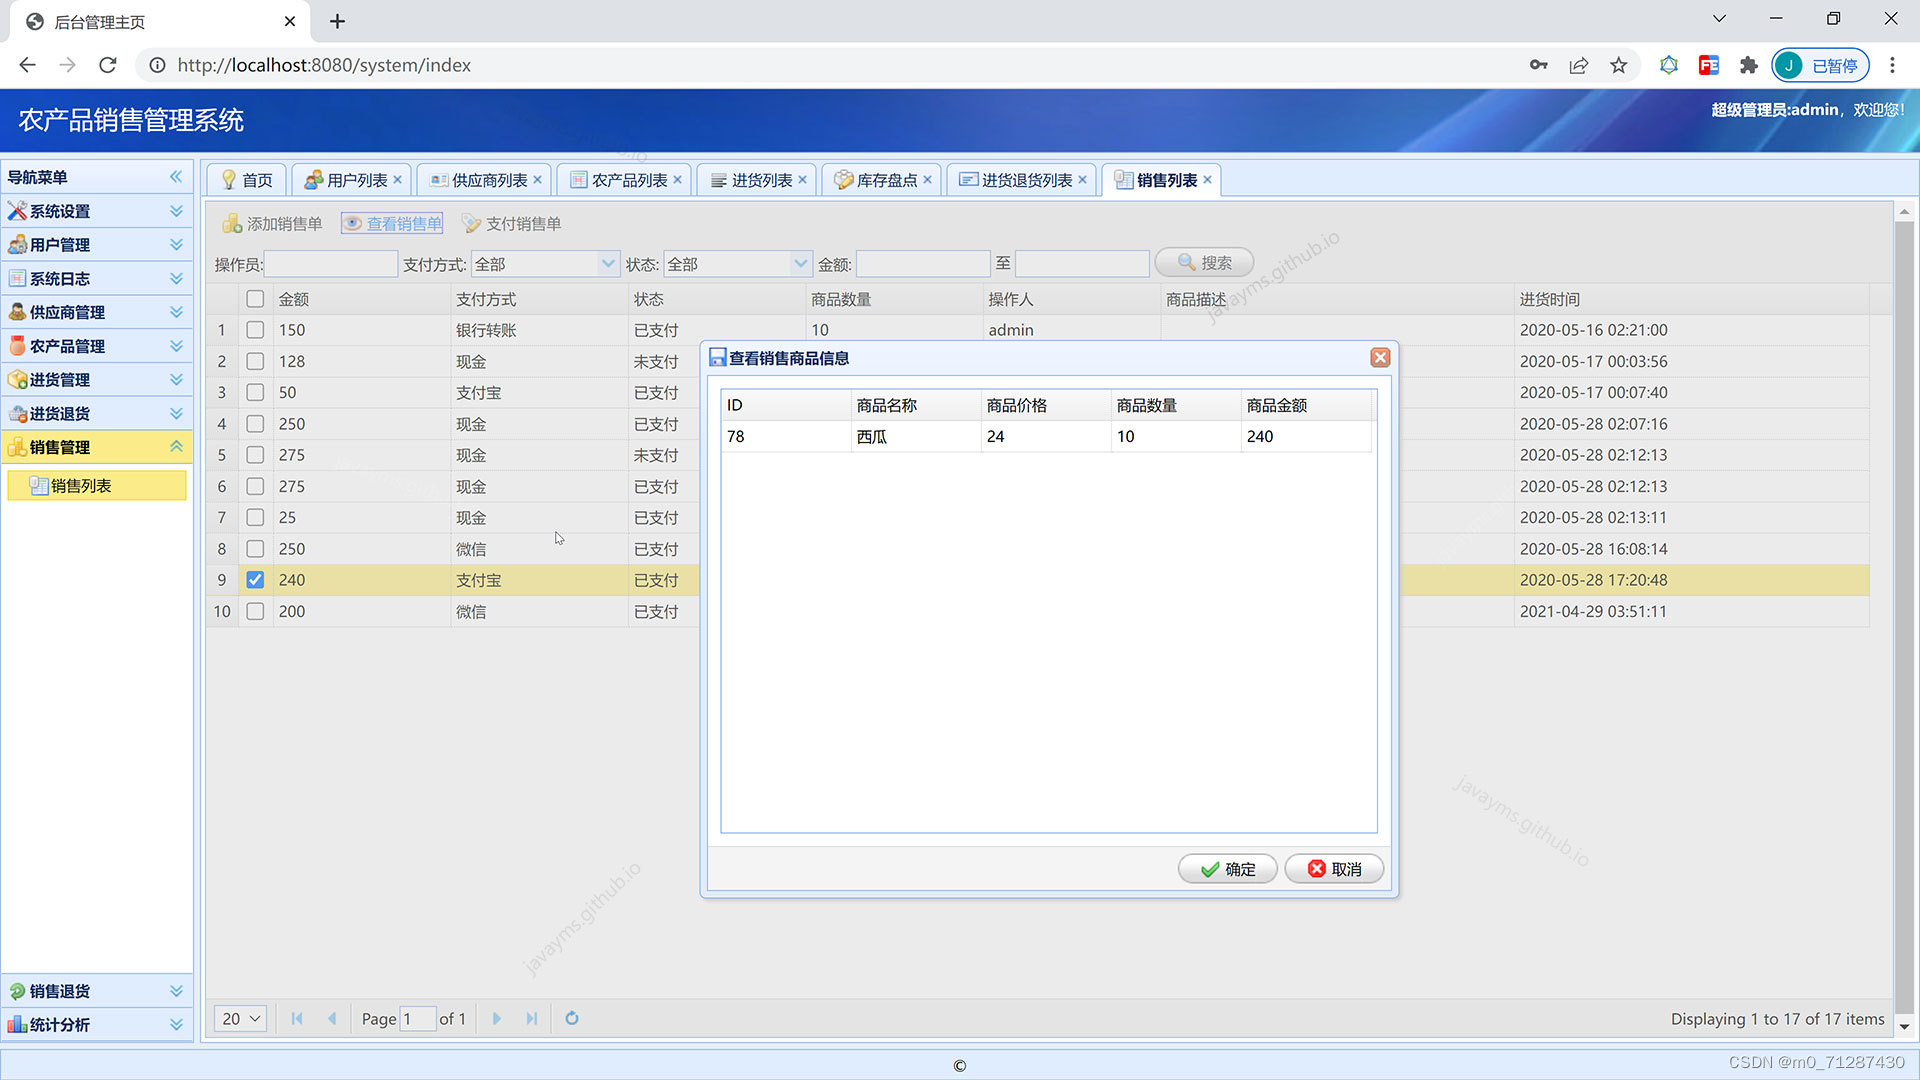Image resolution: width=1920 pixels, height=1080 pixels.
Task: Click the 支付销售单 toolbar icon
Action: (471, 224)
